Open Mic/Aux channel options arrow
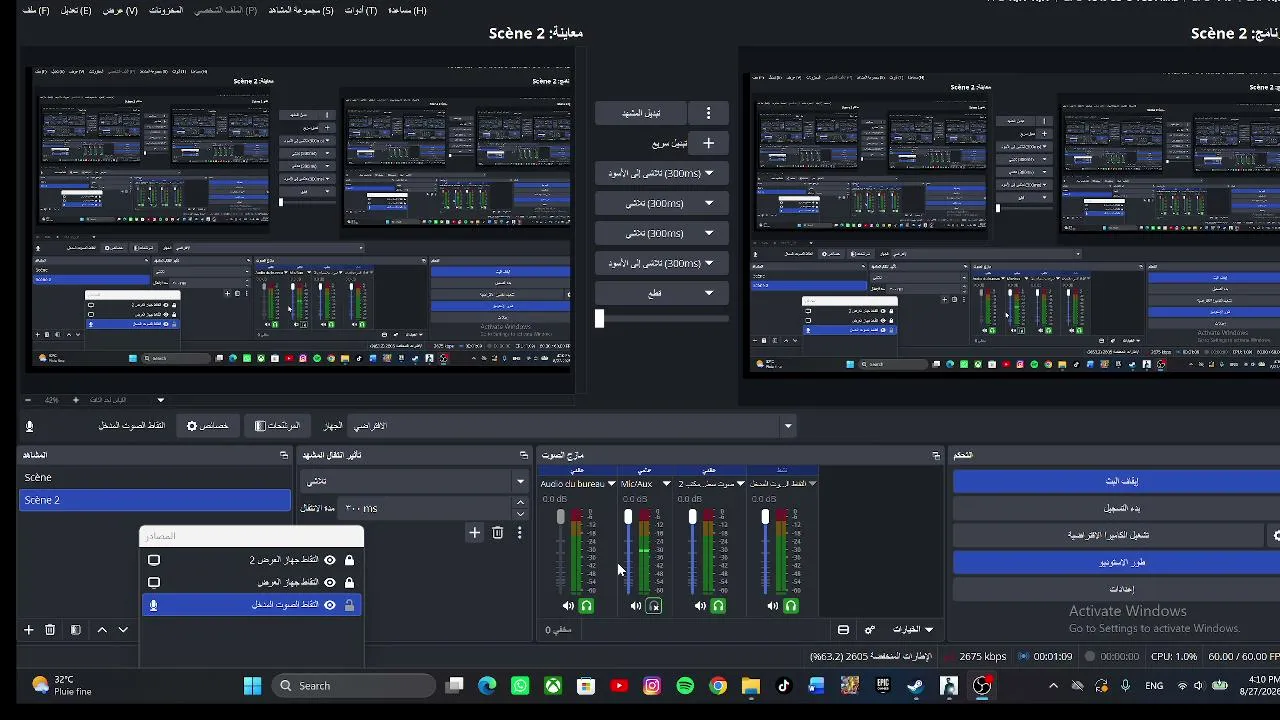The width and height of the screenshot is (1280, 720). pos(666,484)
